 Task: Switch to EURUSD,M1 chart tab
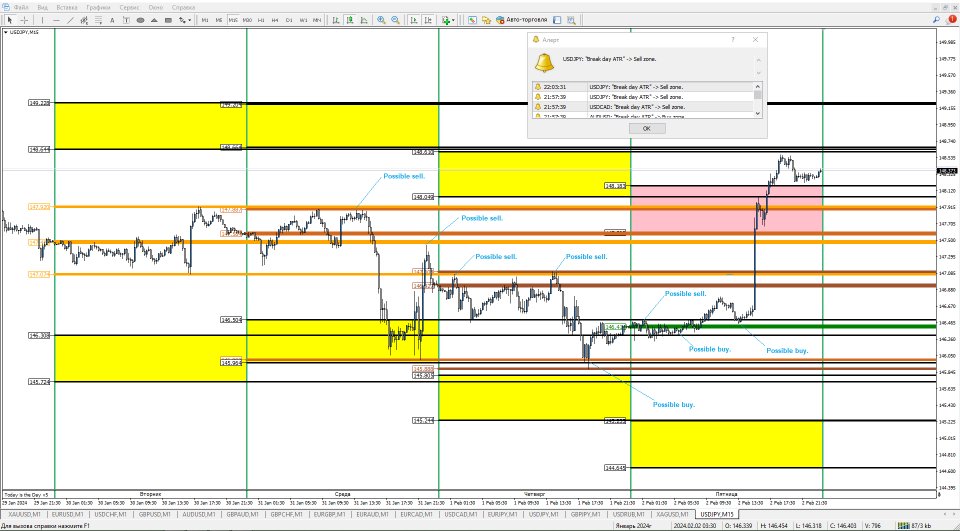[67, 514]
